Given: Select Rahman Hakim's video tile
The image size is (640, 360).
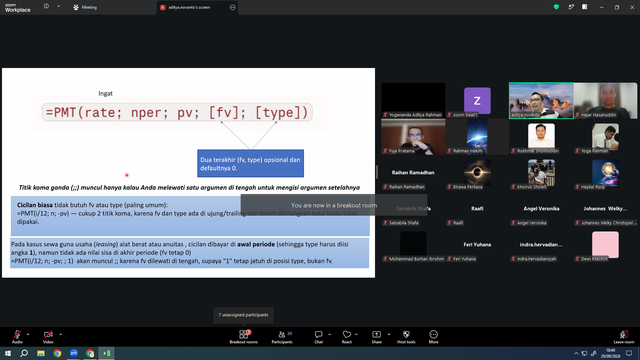Looking at the screenshot, I should 477,136.
